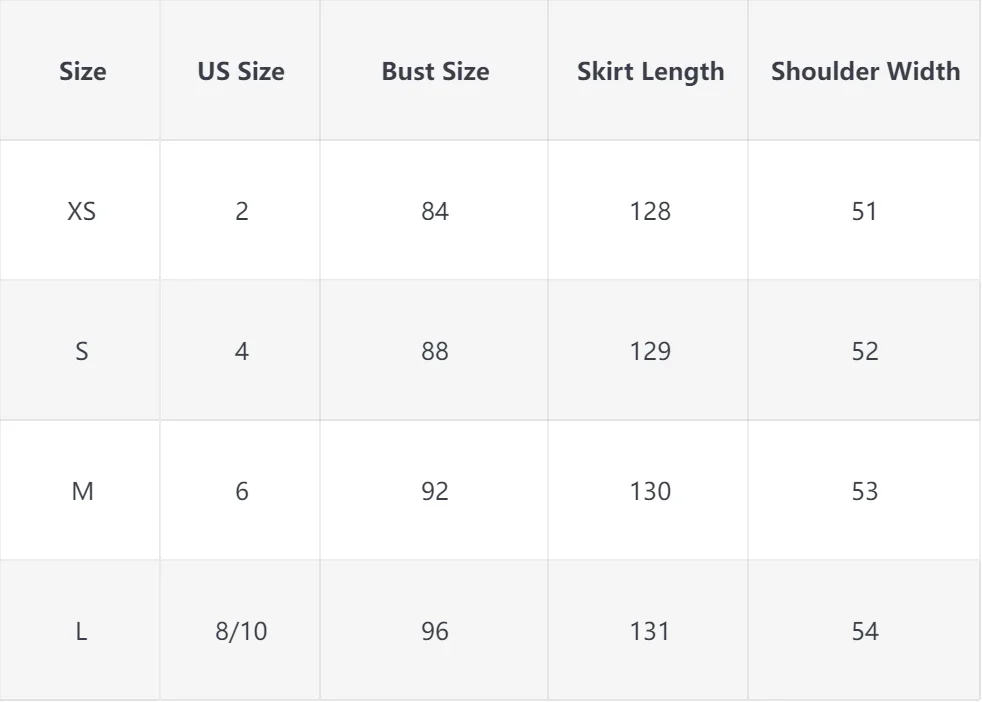Select the S size cell
The width and height of the screenshot is (982, 702).
pyautogui.click(x=82, y=352)
